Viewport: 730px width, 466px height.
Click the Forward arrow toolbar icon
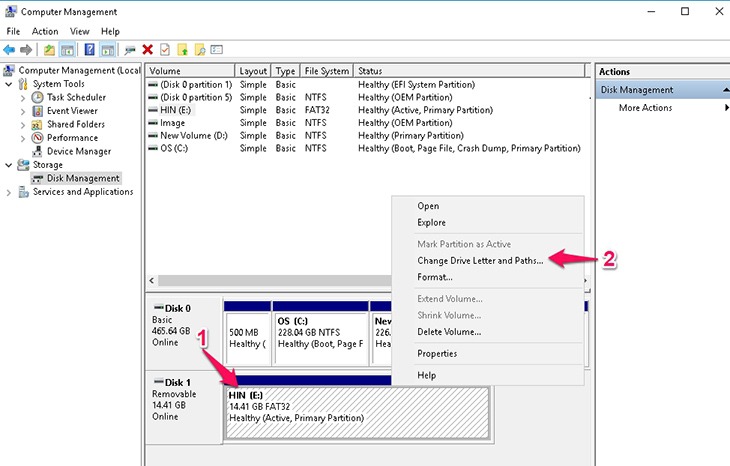(x=26, y=49)
